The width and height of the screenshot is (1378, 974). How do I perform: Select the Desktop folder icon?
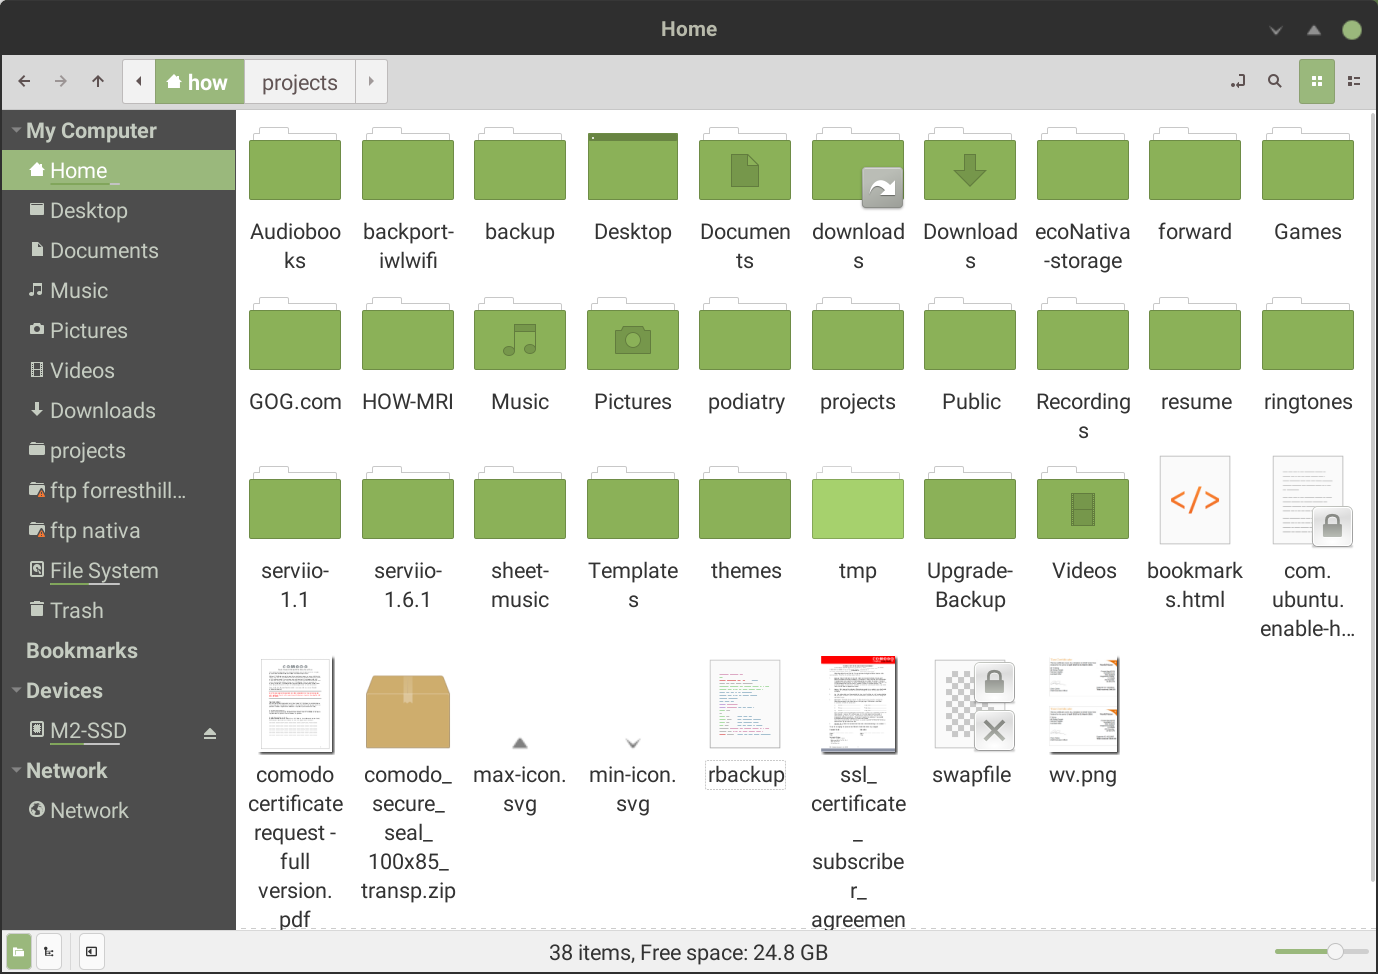click(633, 166)
